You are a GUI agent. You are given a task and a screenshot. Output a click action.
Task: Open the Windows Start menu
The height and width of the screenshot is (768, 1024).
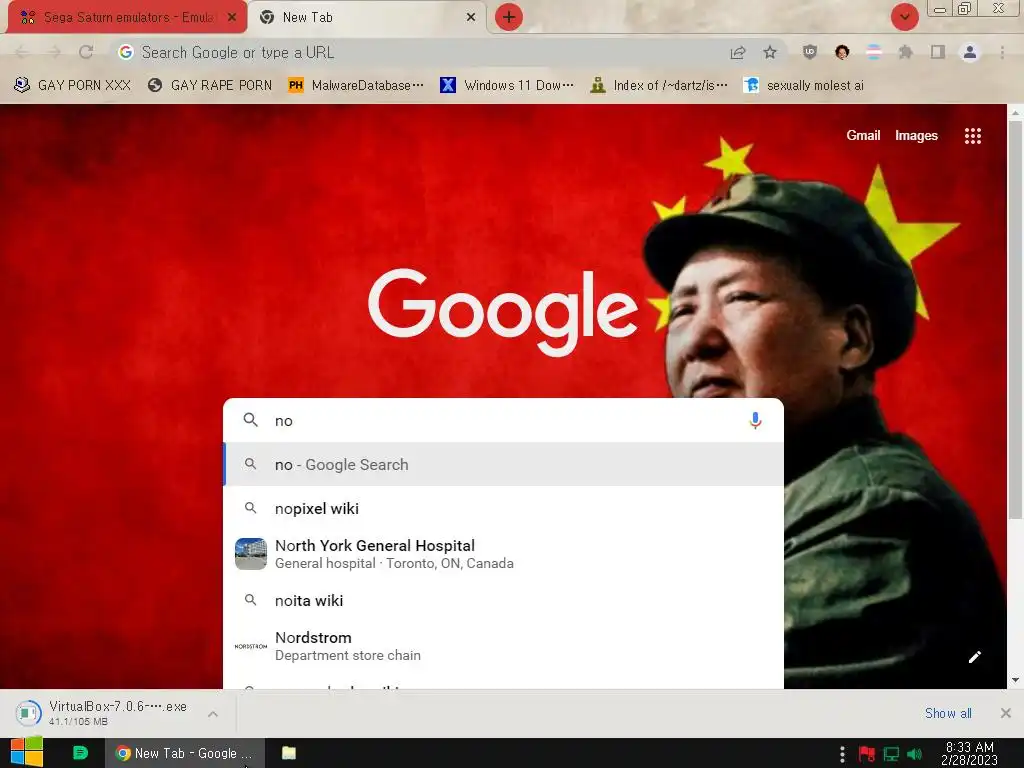point(27,753)
